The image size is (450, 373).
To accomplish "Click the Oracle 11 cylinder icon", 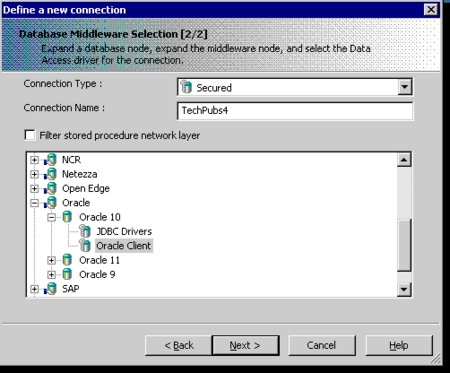I will (67, 260).
